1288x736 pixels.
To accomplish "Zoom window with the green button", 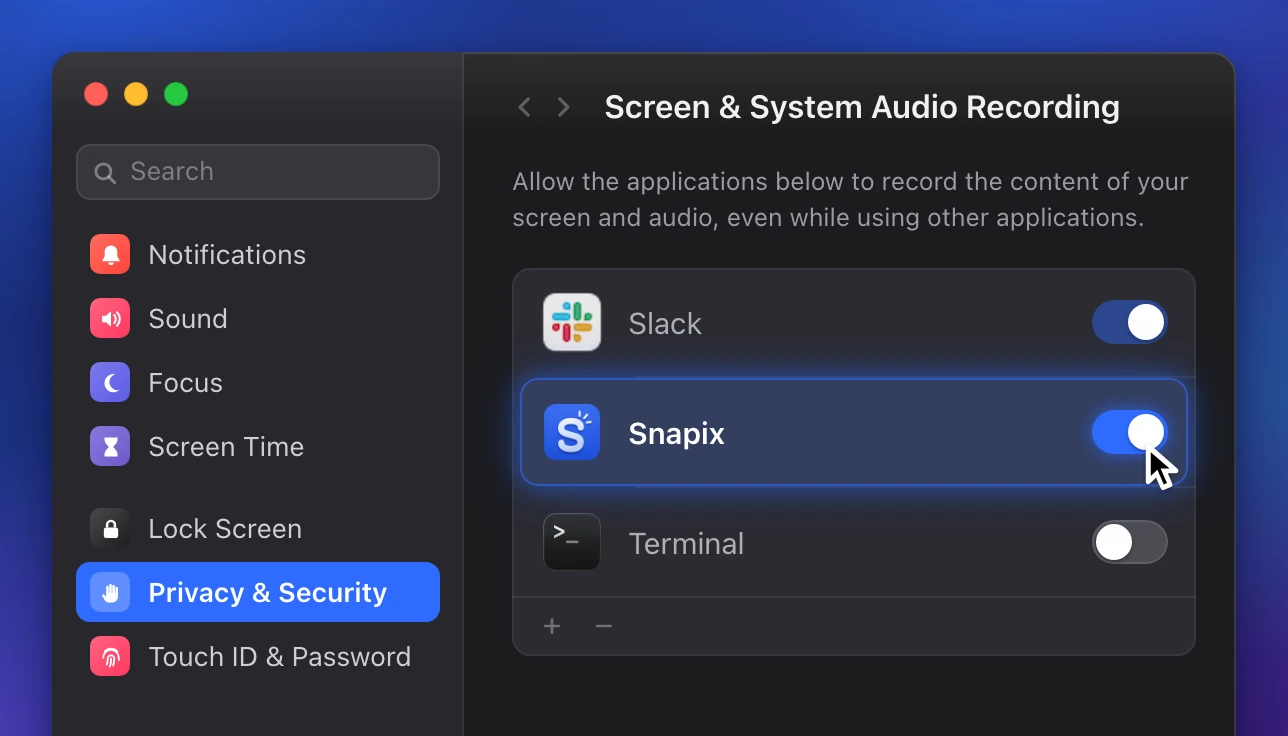I will tap(176, 94).
